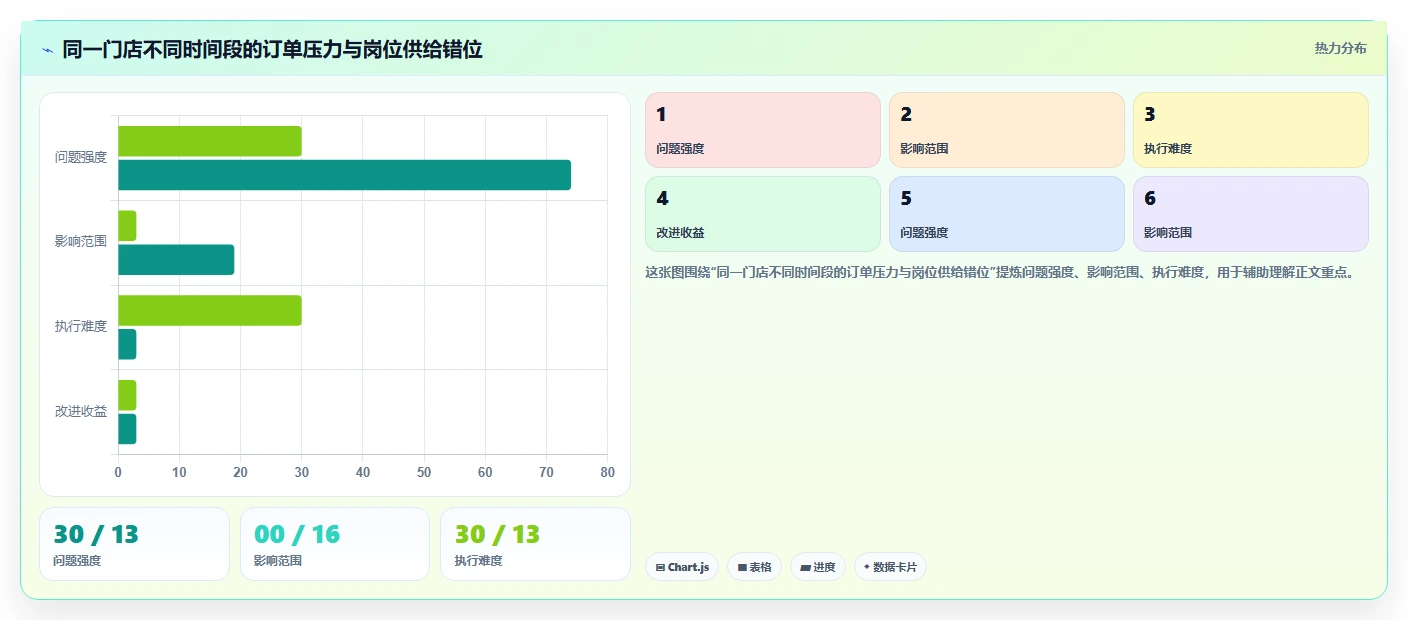Click the teal 改进收益 bar in the chart
The height and width of the screenshot is (620, 1408).
pos(127,429)
